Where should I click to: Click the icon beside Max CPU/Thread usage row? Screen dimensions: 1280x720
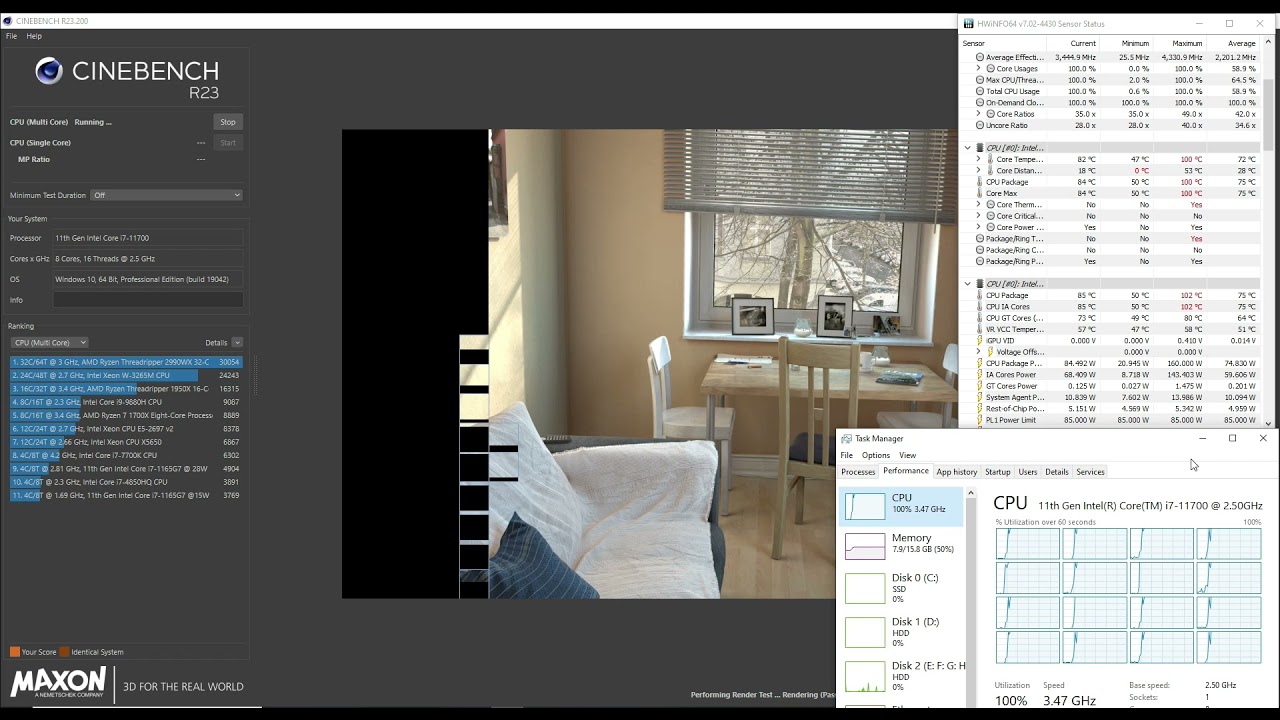click(x=980, y=80)
